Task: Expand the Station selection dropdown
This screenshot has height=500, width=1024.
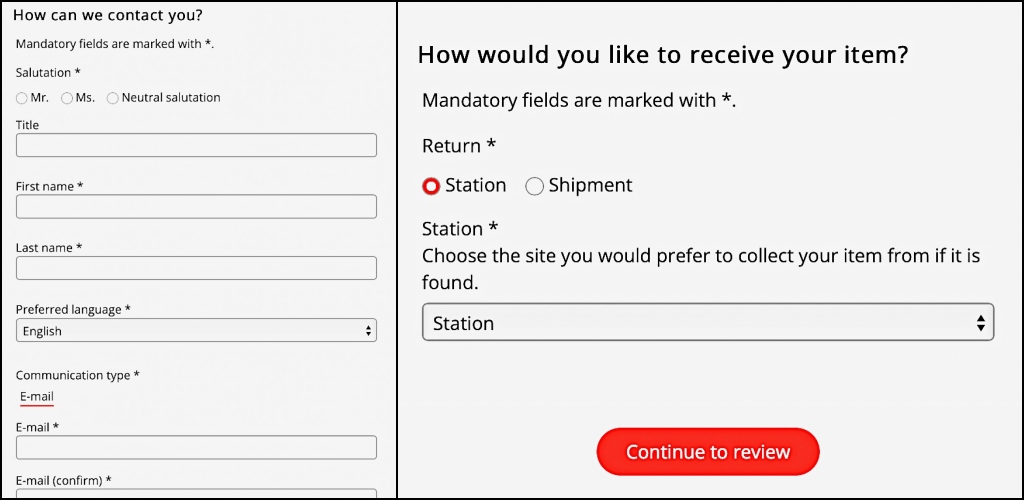Action: (x=708, y=322)
